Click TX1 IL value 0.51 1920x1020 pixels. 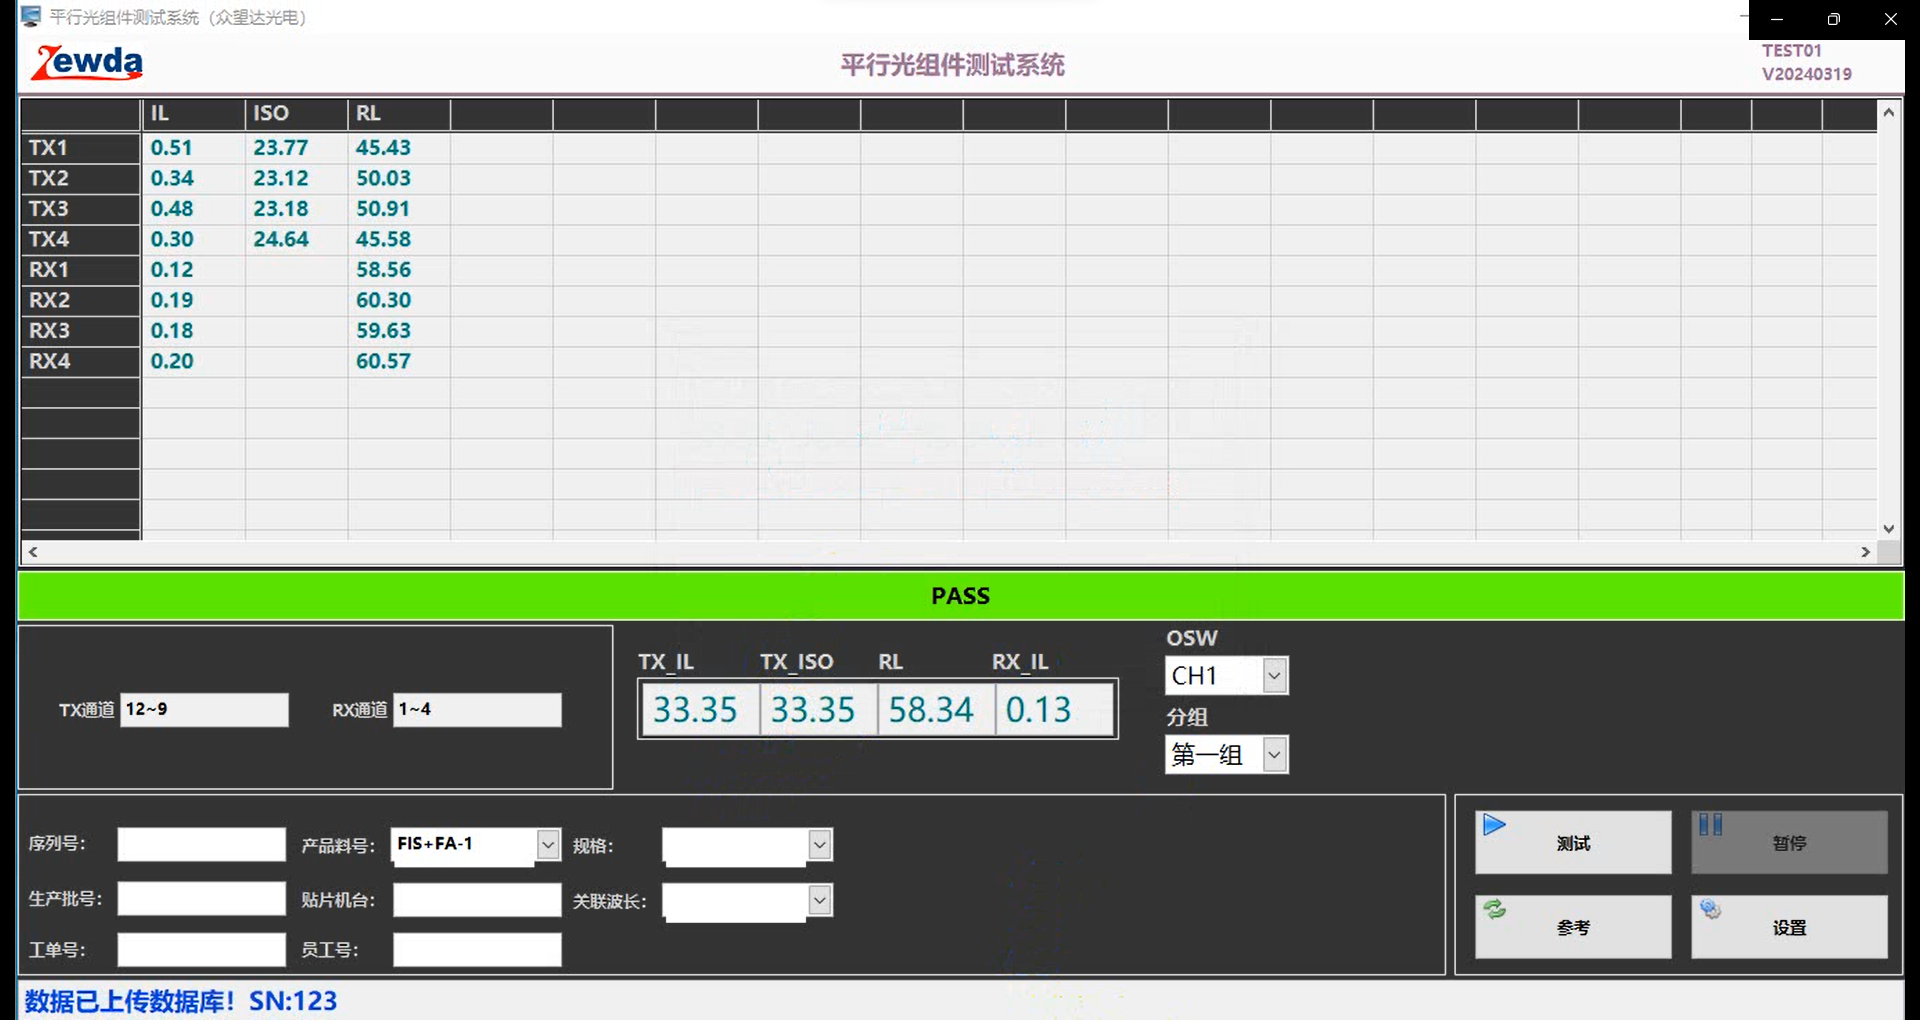172,148
